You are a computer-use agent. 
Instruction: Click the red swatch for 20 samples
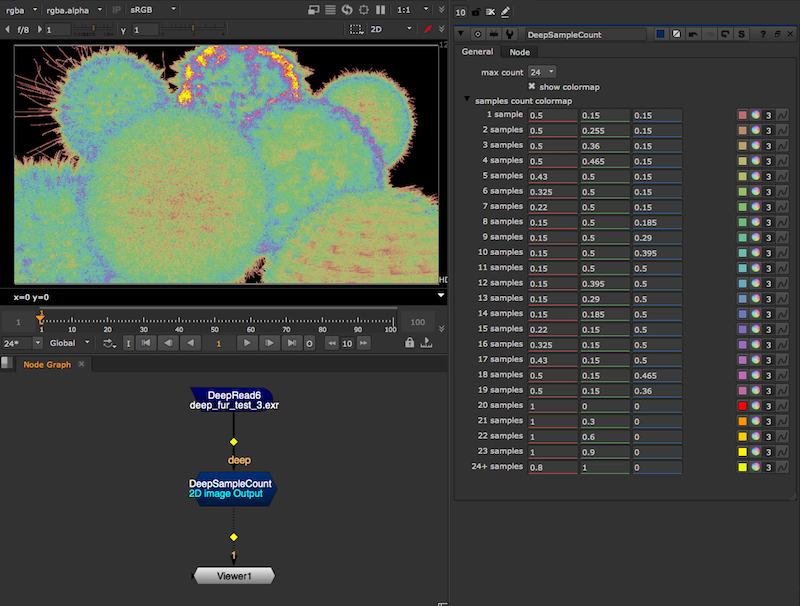point(742,406)
